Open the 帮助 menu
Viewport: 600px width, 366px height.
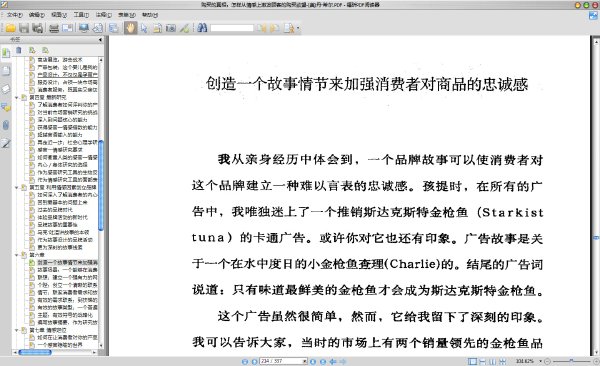click(x=150, y=15)
